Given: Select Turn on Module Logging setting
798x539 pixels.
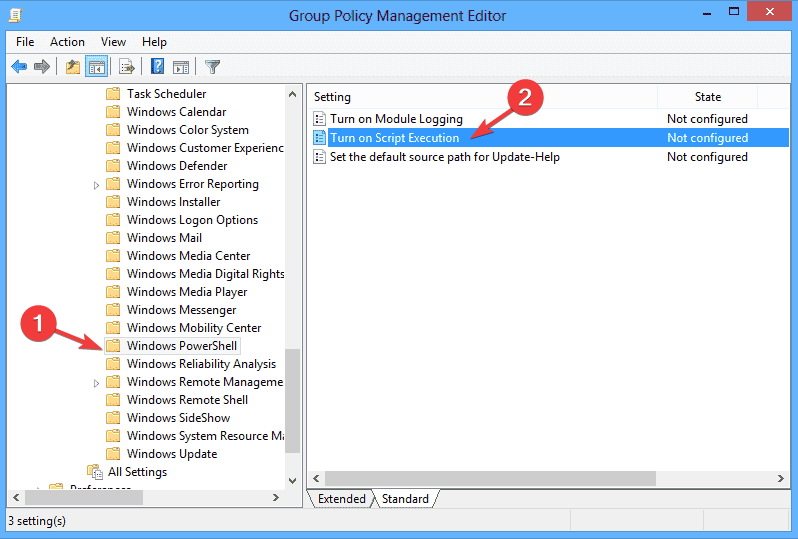Looking at the screenshot, I should [396, 119].
